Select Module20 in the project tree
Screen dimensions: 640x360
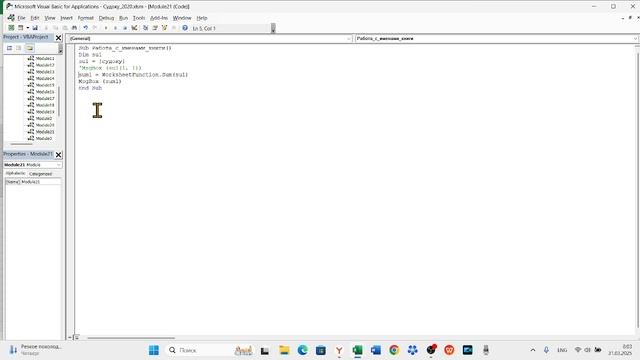tap(44, 125)
